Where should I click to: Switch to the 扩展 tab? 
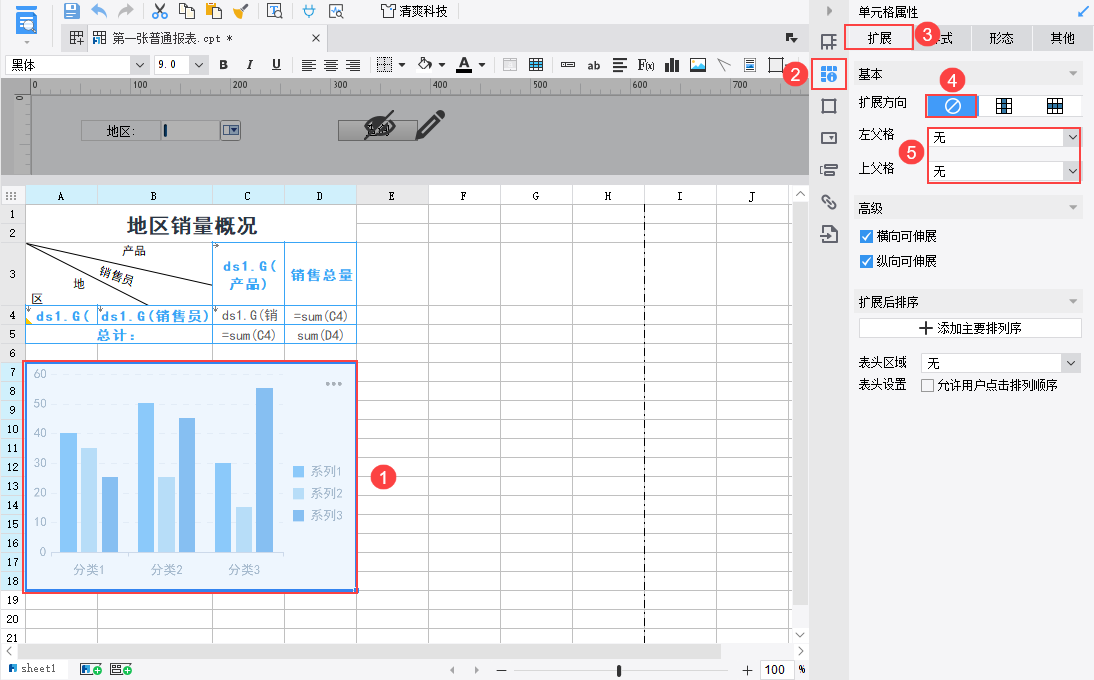coord(879,38)
